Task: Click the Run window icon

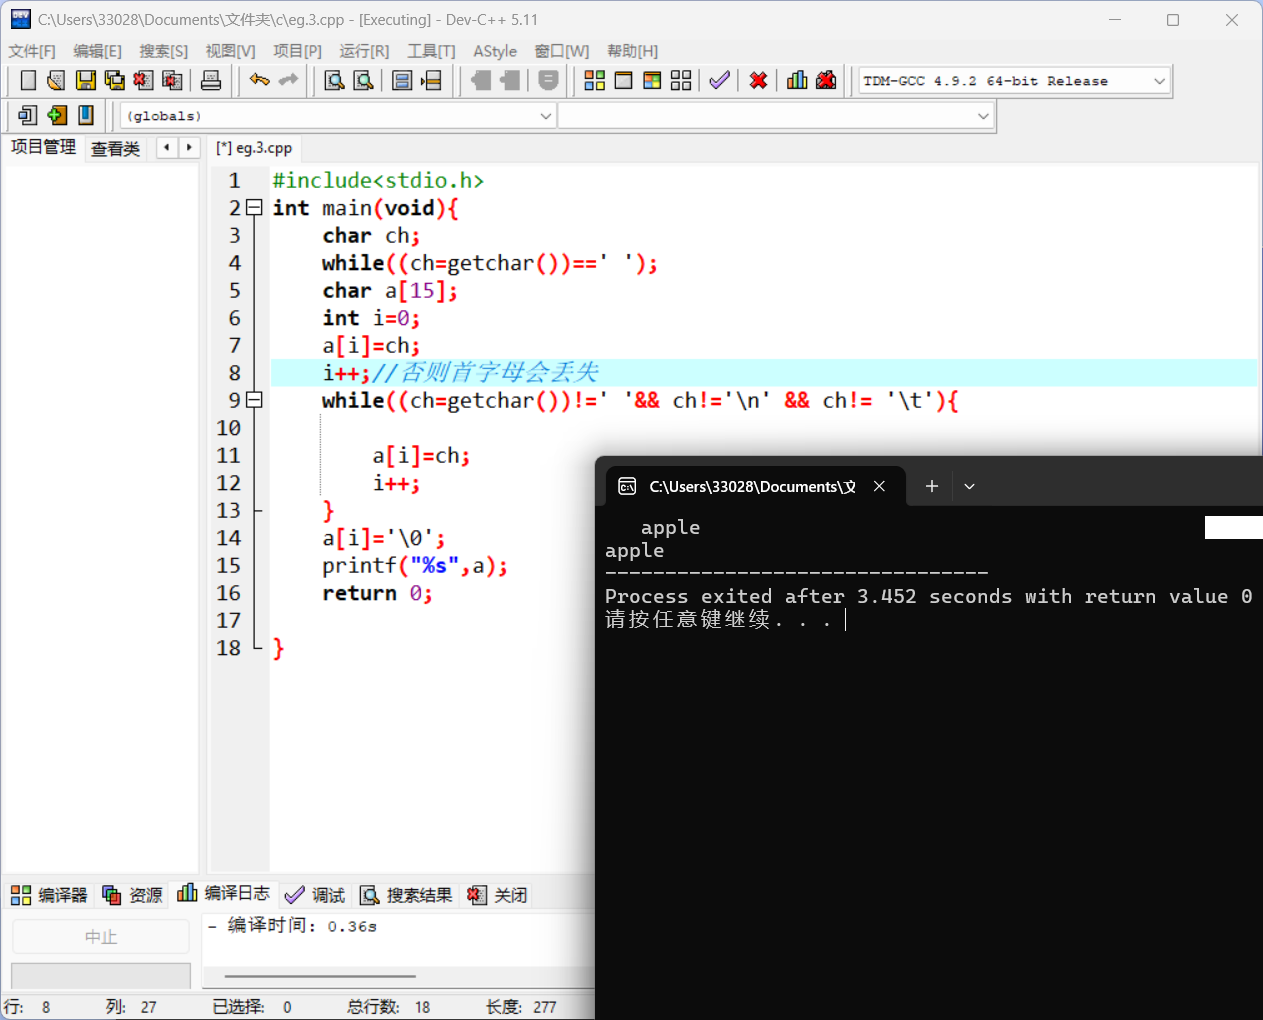Action: pyautogui.click(x=623, y=81)
